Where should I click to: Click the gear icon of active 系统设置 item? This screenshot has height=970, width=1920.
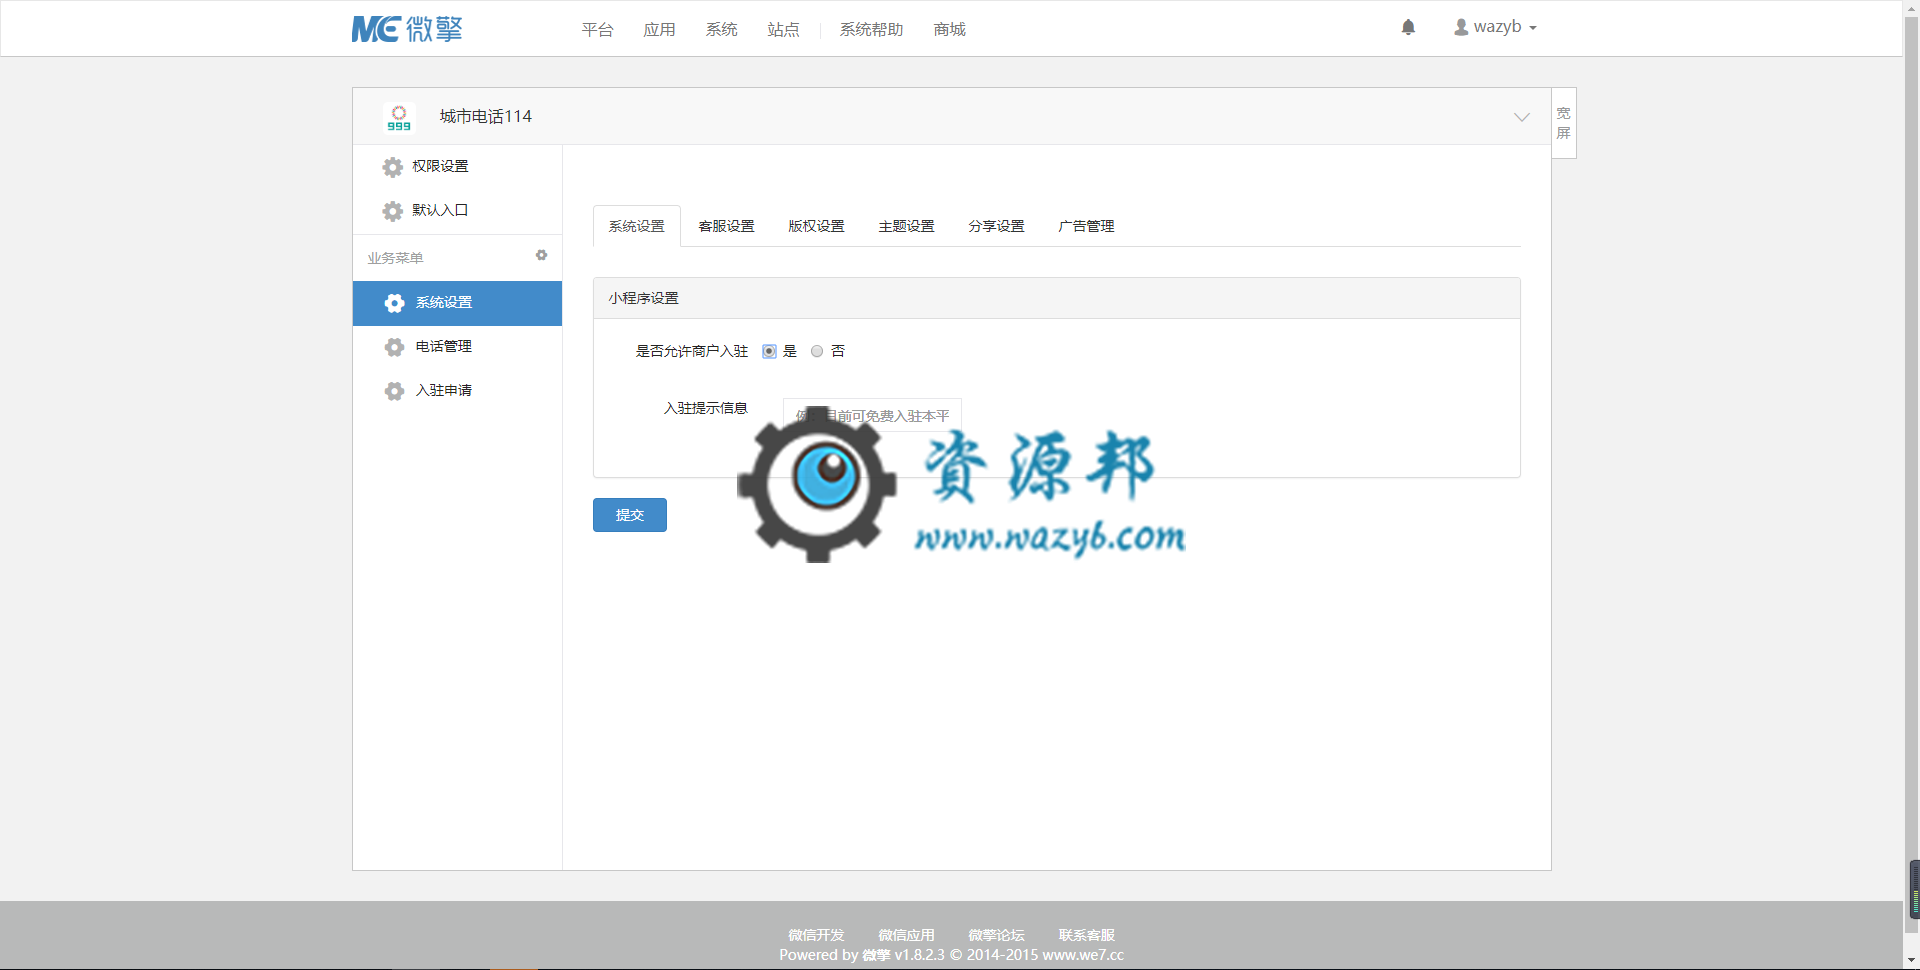tap(395, 303)
